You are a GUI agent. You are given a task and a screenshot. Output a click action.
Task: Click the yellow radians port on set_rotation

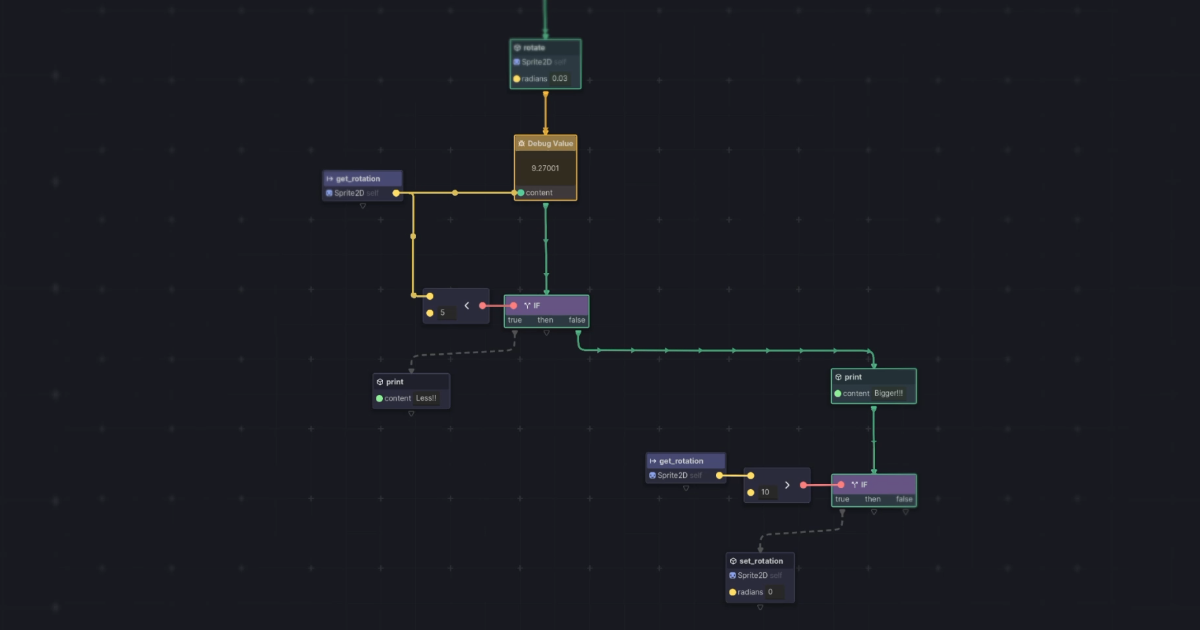pyautogui.click(x=733, y=592)
